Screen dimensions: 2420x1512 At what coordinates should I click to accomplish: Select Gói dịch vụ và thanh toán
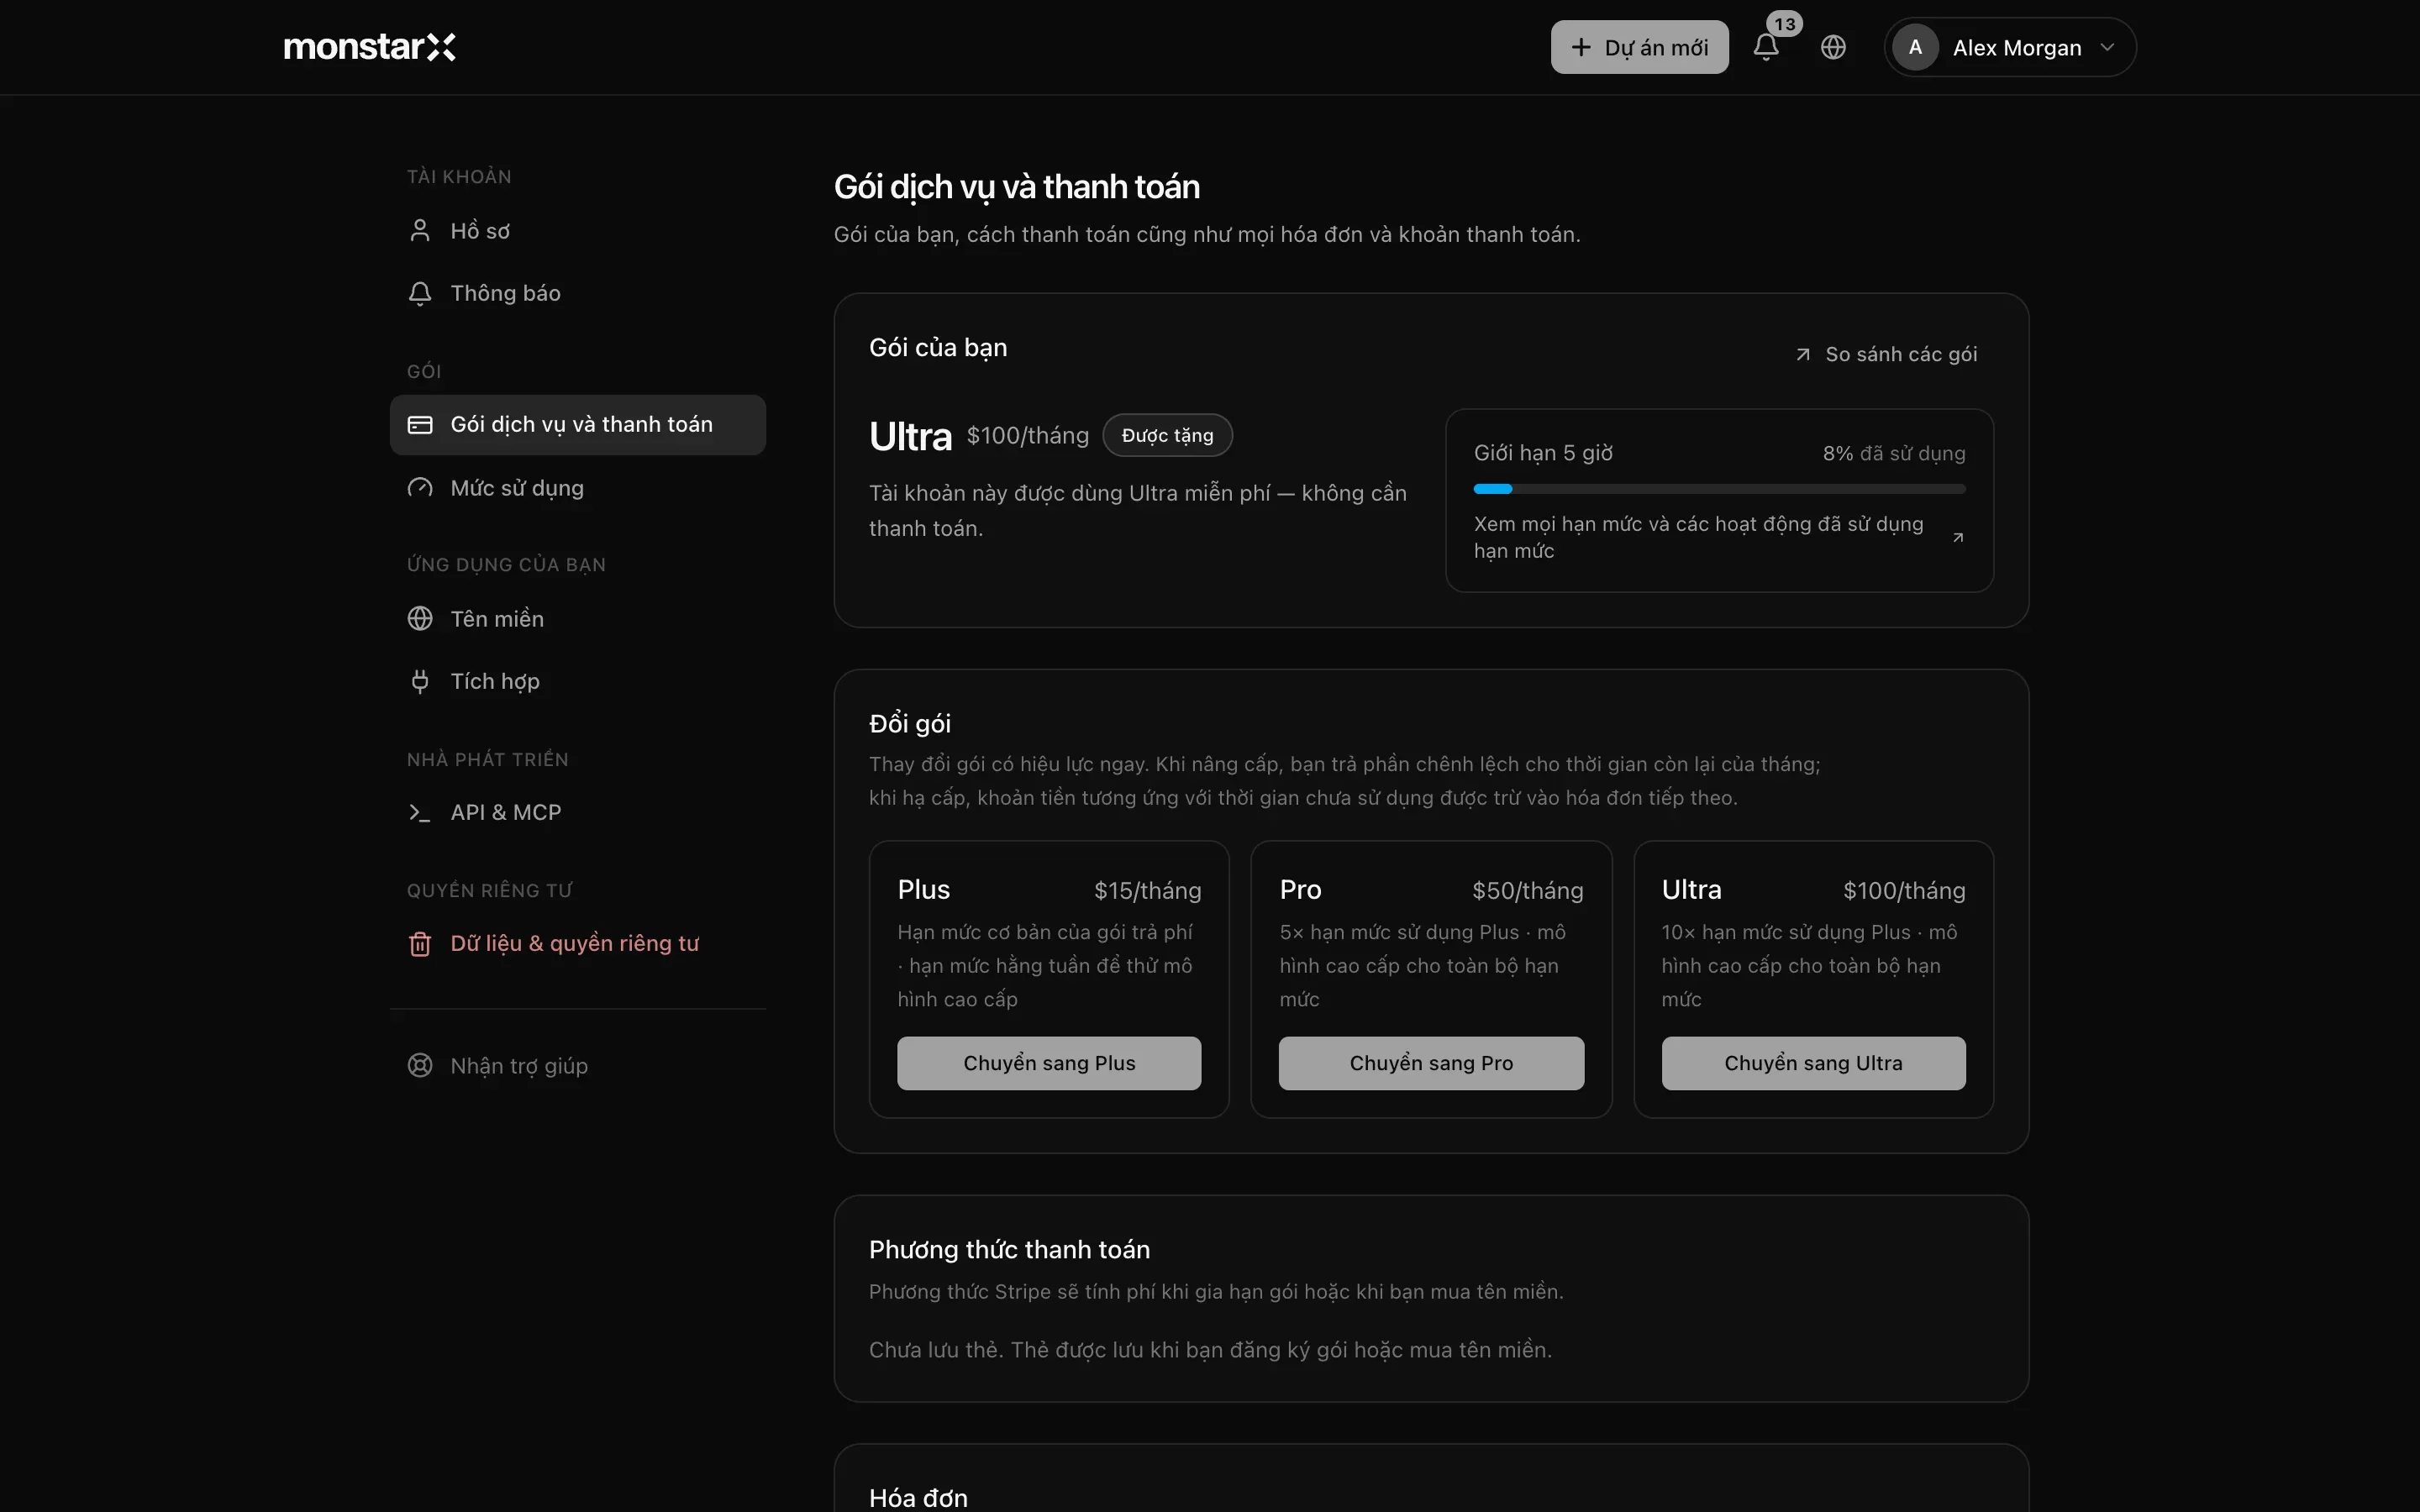coord(578,425)
